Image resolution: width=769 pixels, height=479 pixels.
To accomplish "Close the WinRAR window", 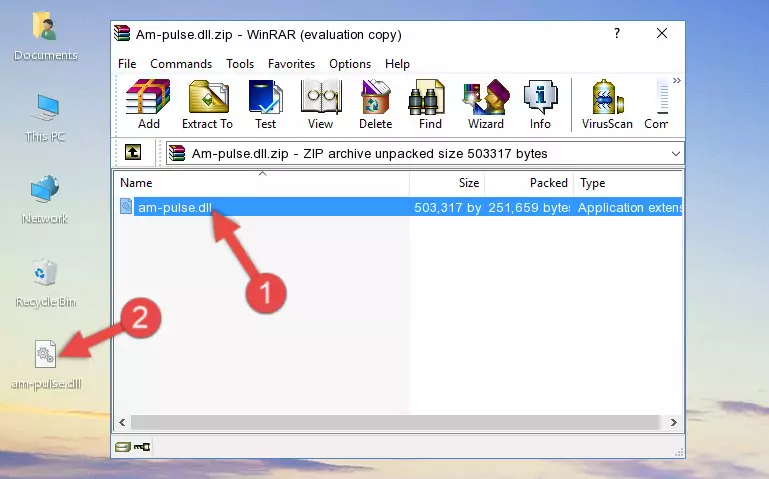I will click(662, 33).
